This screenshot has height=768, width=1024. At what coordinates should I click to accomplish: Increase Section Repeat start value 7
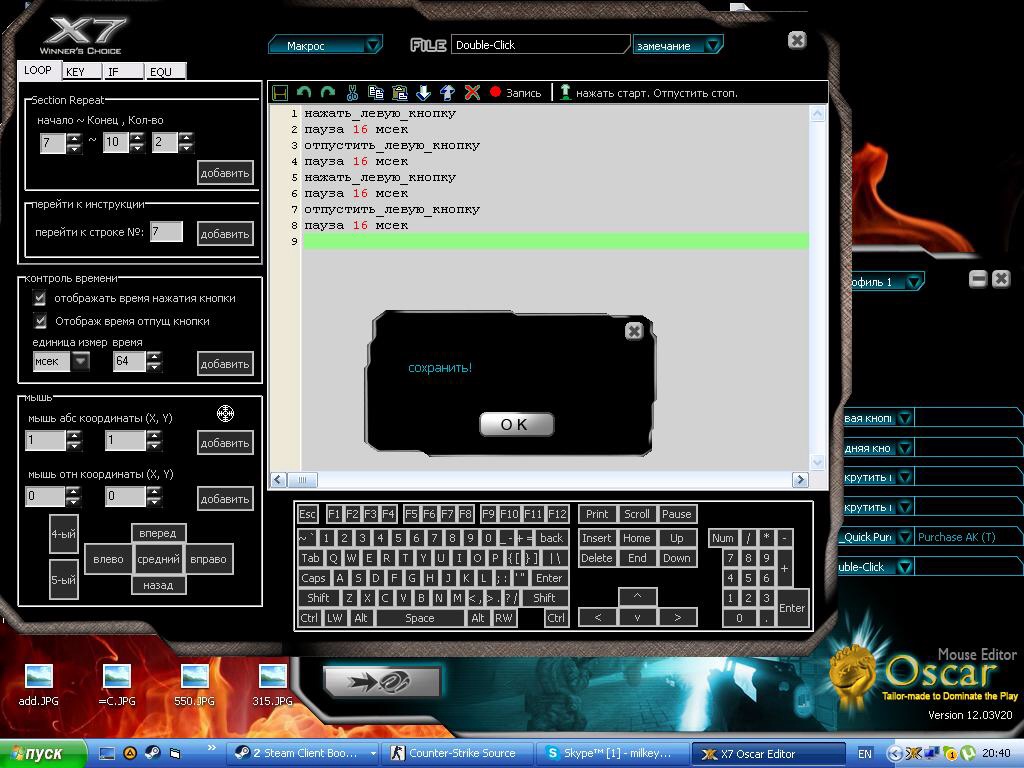74,137
